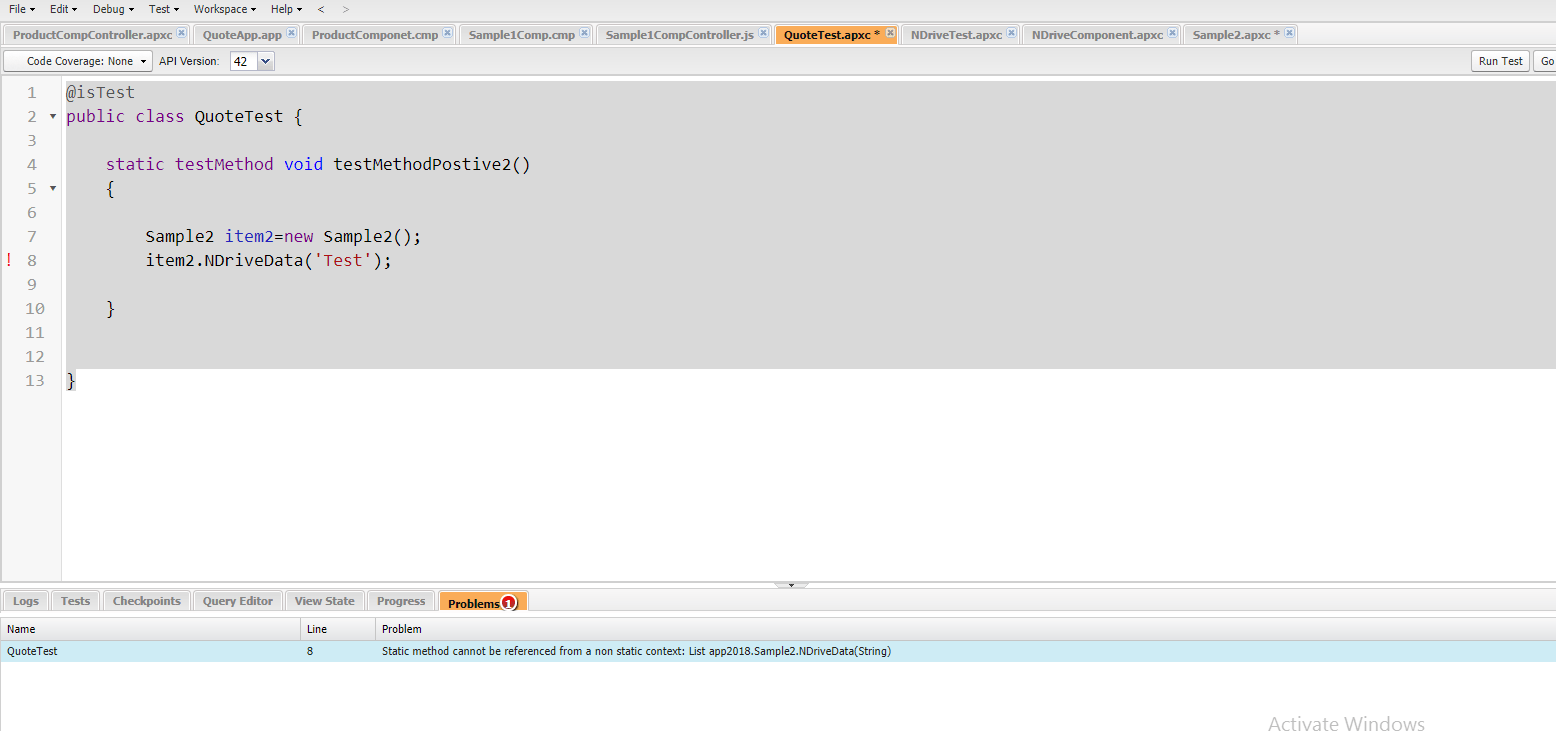Open the Workspace menu
The width and height of the screenshot is (1556, 731).
click(x=222, y=9)
